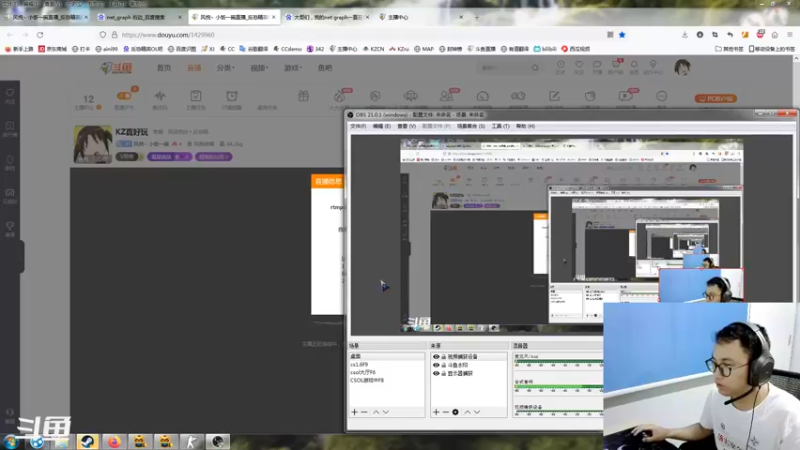Open 工具(T) menu in OBS

[x=501, y=126]
